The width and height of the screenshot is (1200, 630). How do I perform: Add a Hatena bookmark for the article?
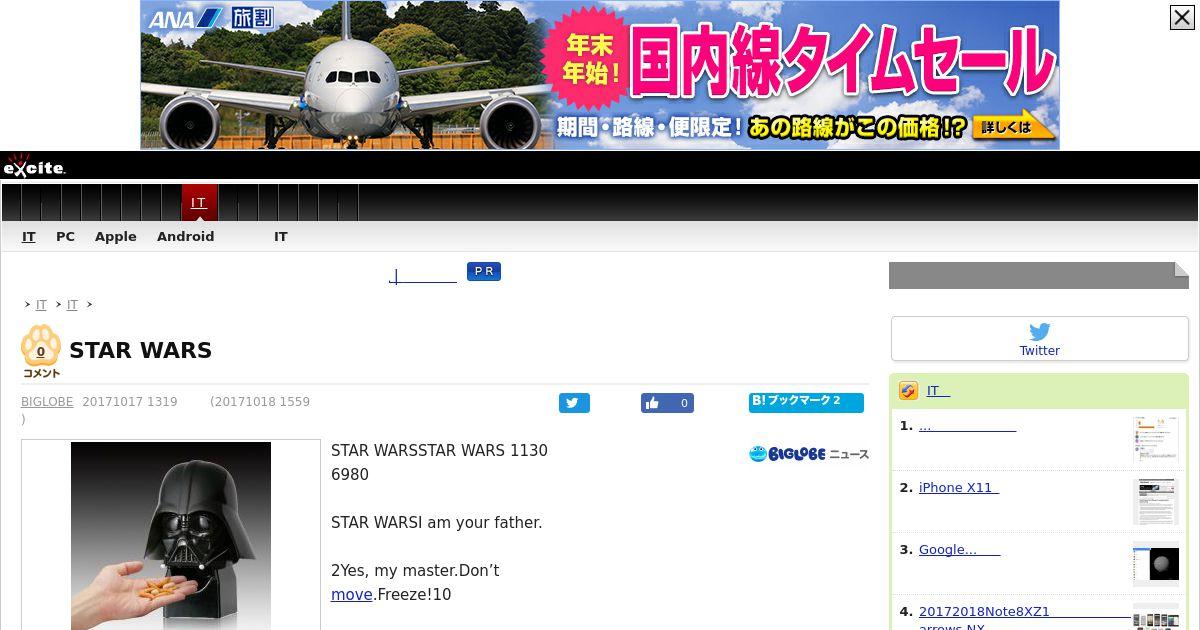(x=806, y=402)
